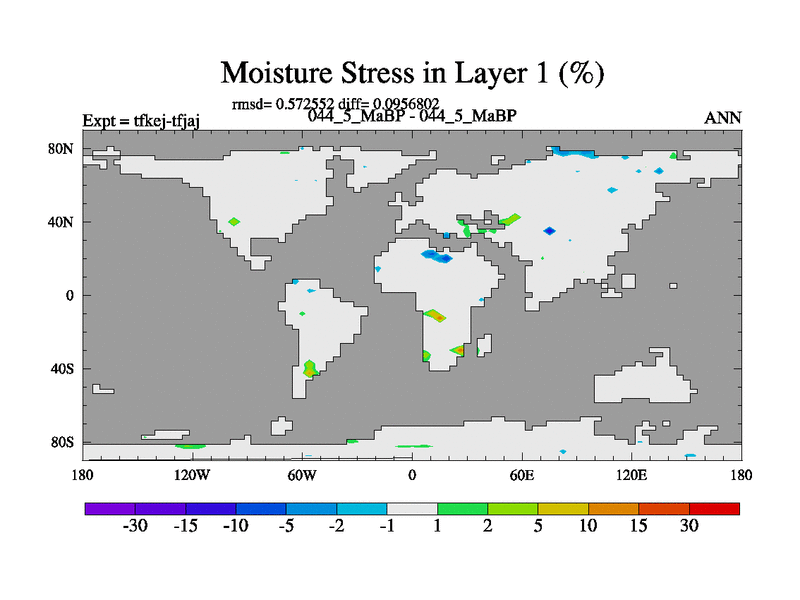Click the -15 to -10 indigo colorbar swatch
The width and height of the screenshot is (800, 600).
click(211, 509)
